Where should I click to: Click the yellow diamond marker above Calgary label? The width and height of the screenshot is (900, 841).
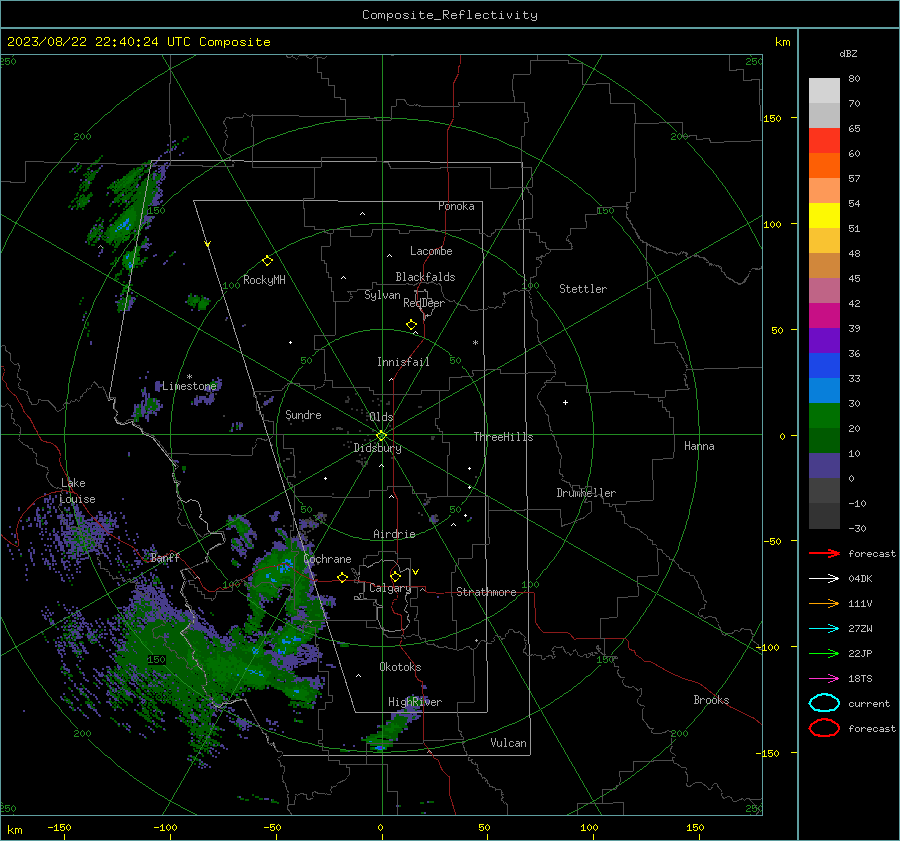tap(395, 576)
